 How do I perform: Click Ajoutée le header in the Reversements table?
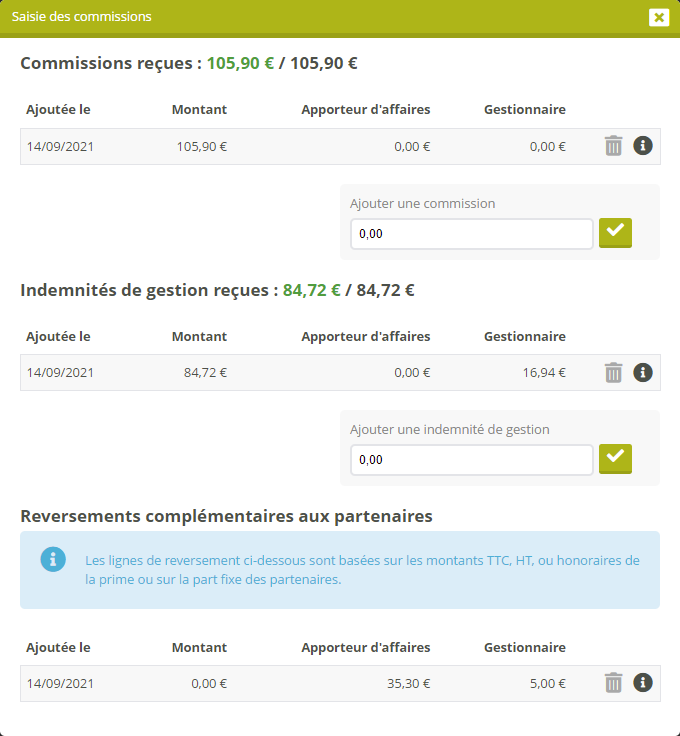(58, 647)
